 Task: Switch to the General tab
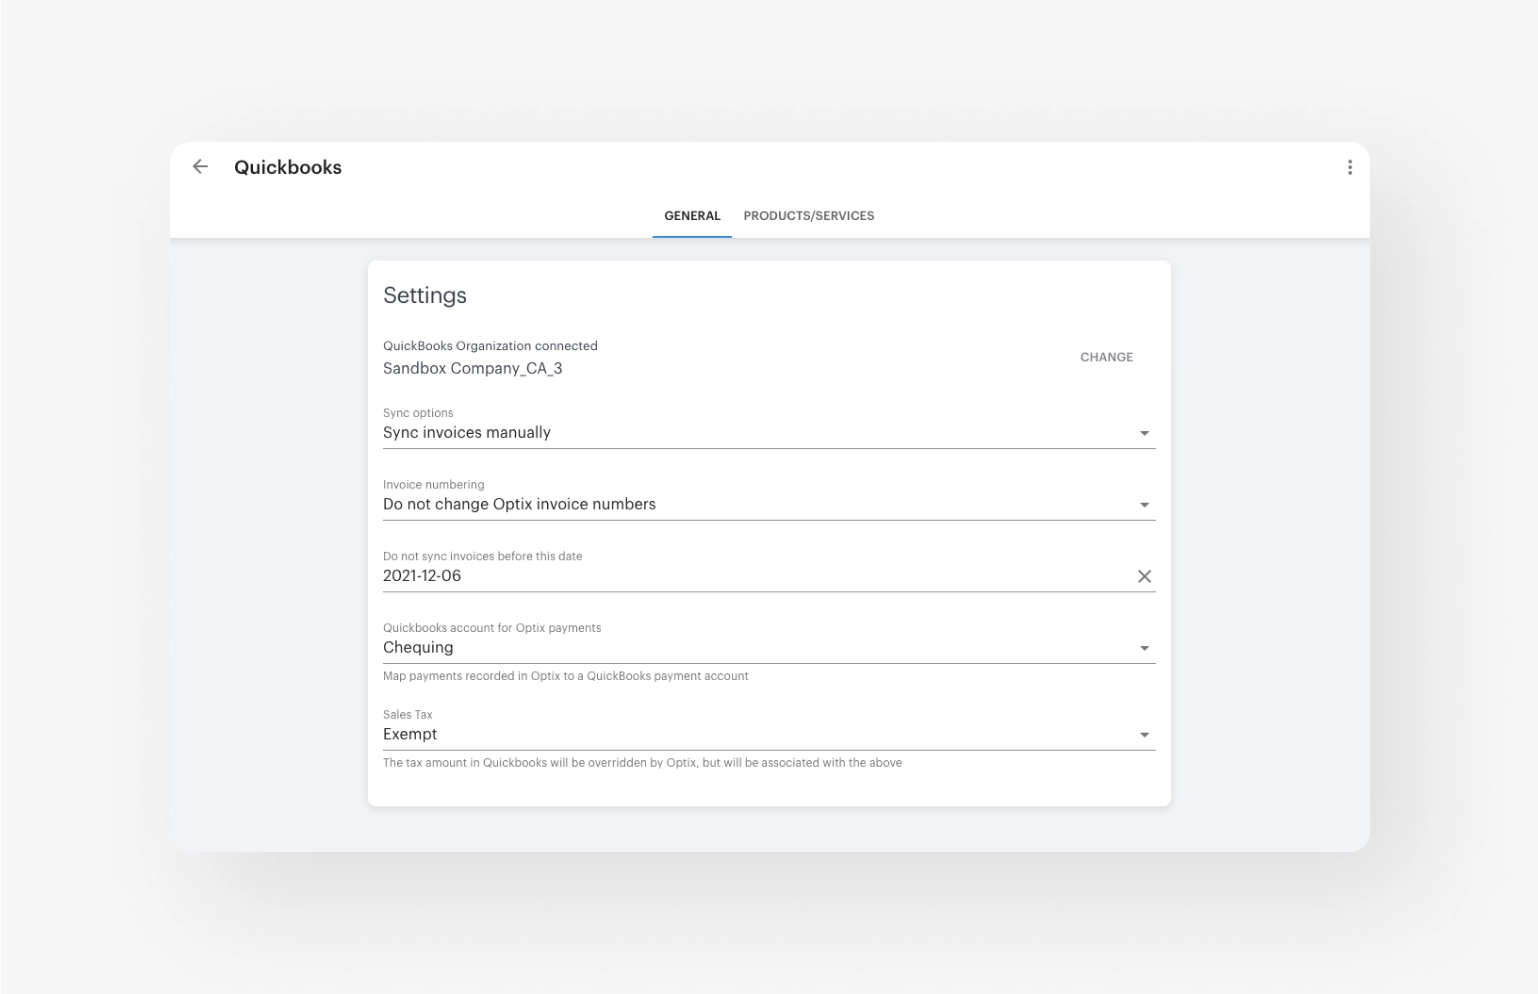tap(692, 215)
